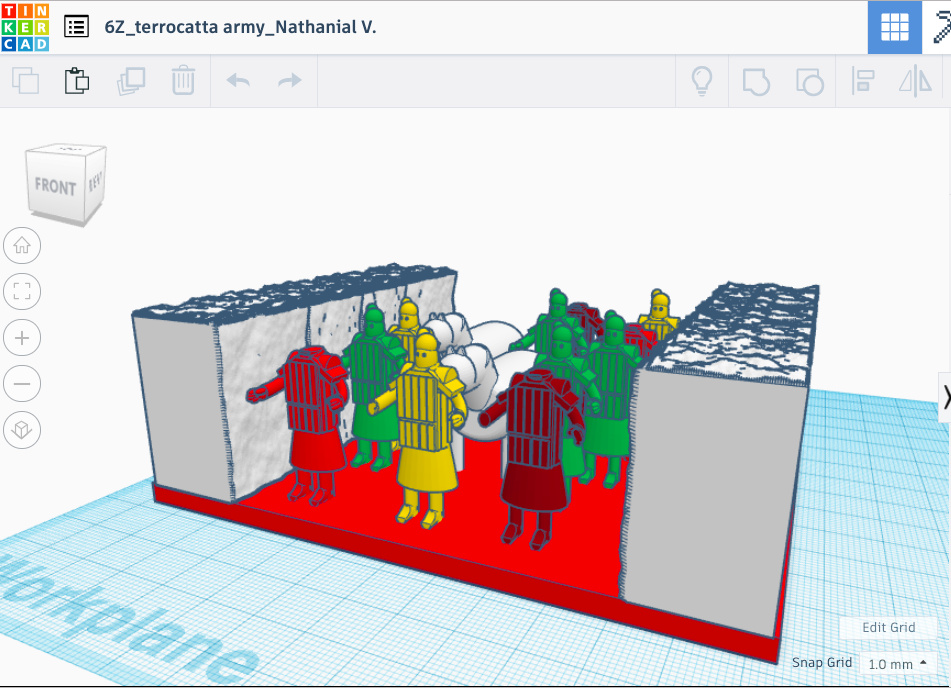Expand the collapsed shapes panel arrow
951x689 pixels.
[x=945, y=396]
